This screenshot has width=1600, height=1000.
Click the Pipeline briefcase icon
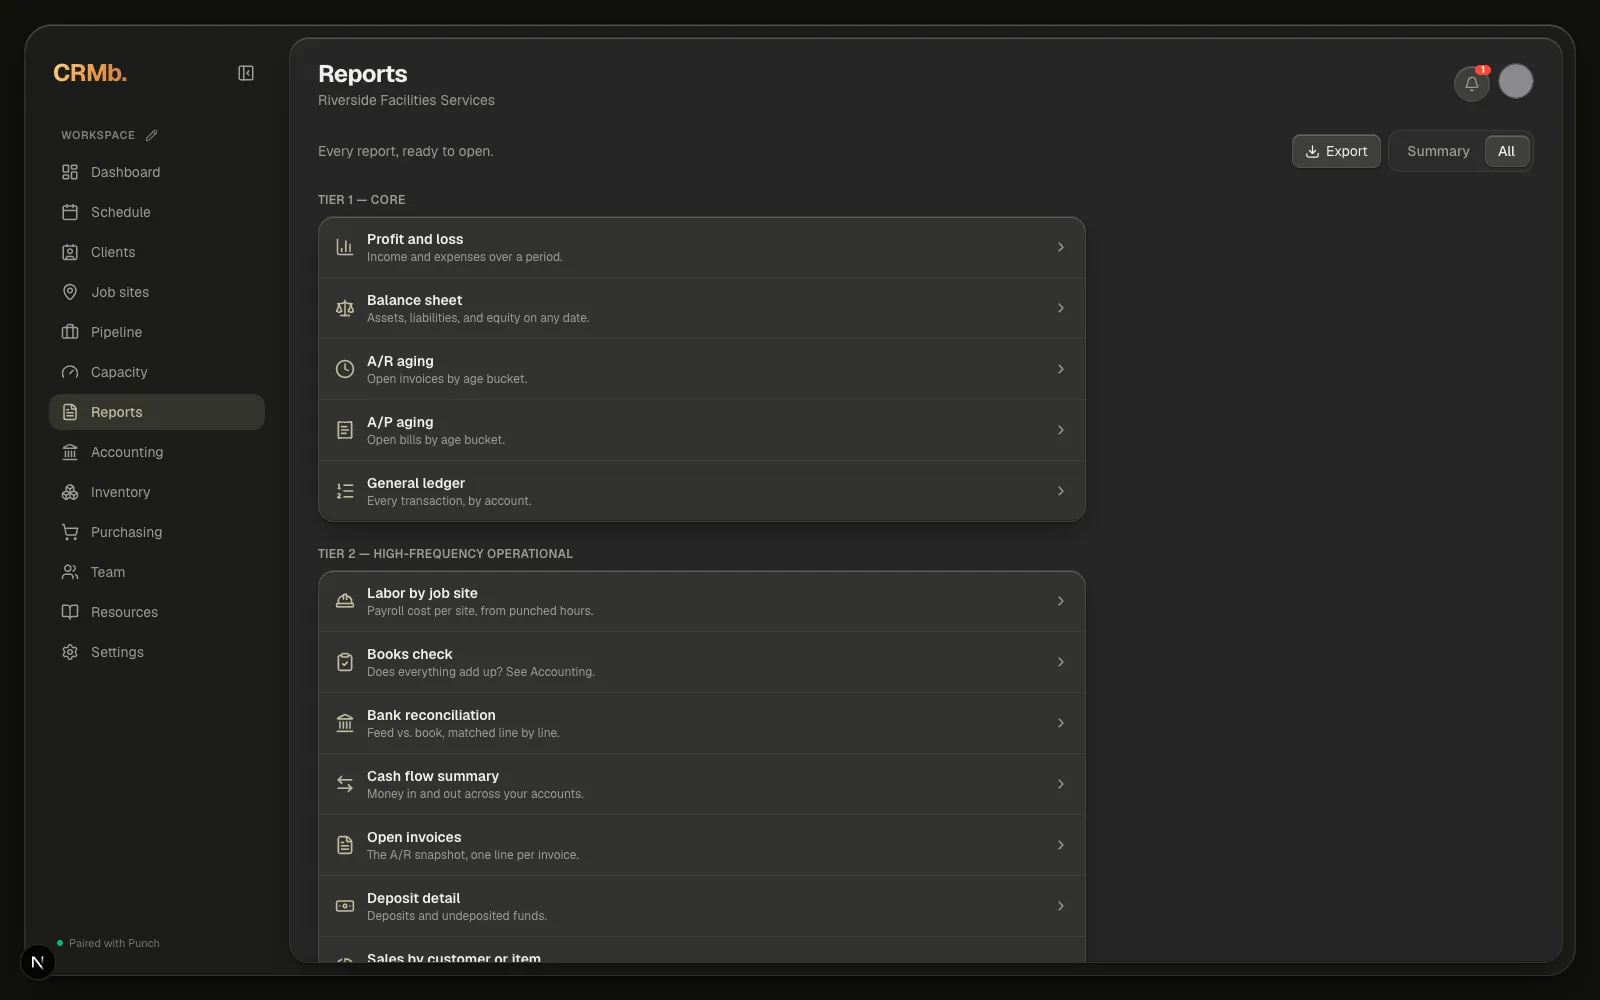70,332
